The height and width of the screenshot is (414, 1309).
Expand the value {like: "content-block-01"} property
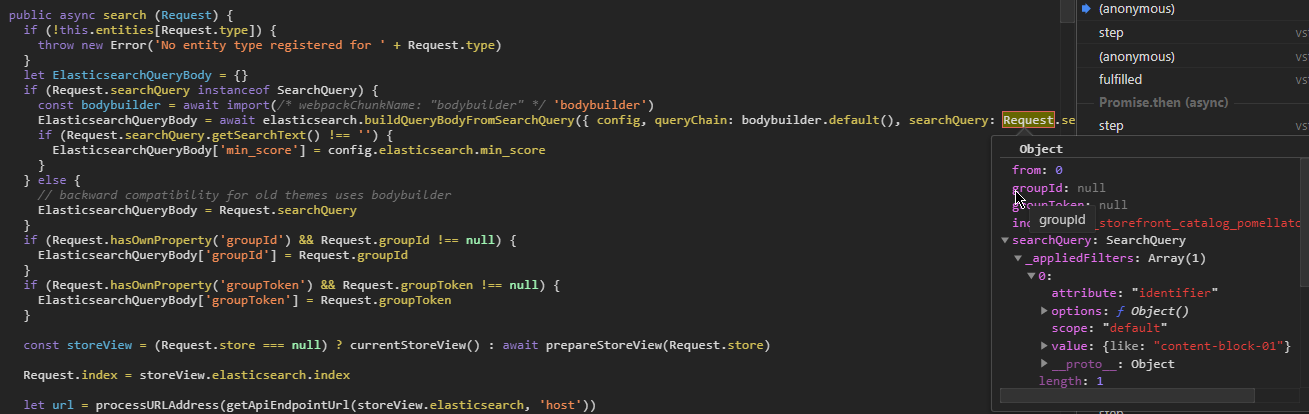(x=1044, y=346)
